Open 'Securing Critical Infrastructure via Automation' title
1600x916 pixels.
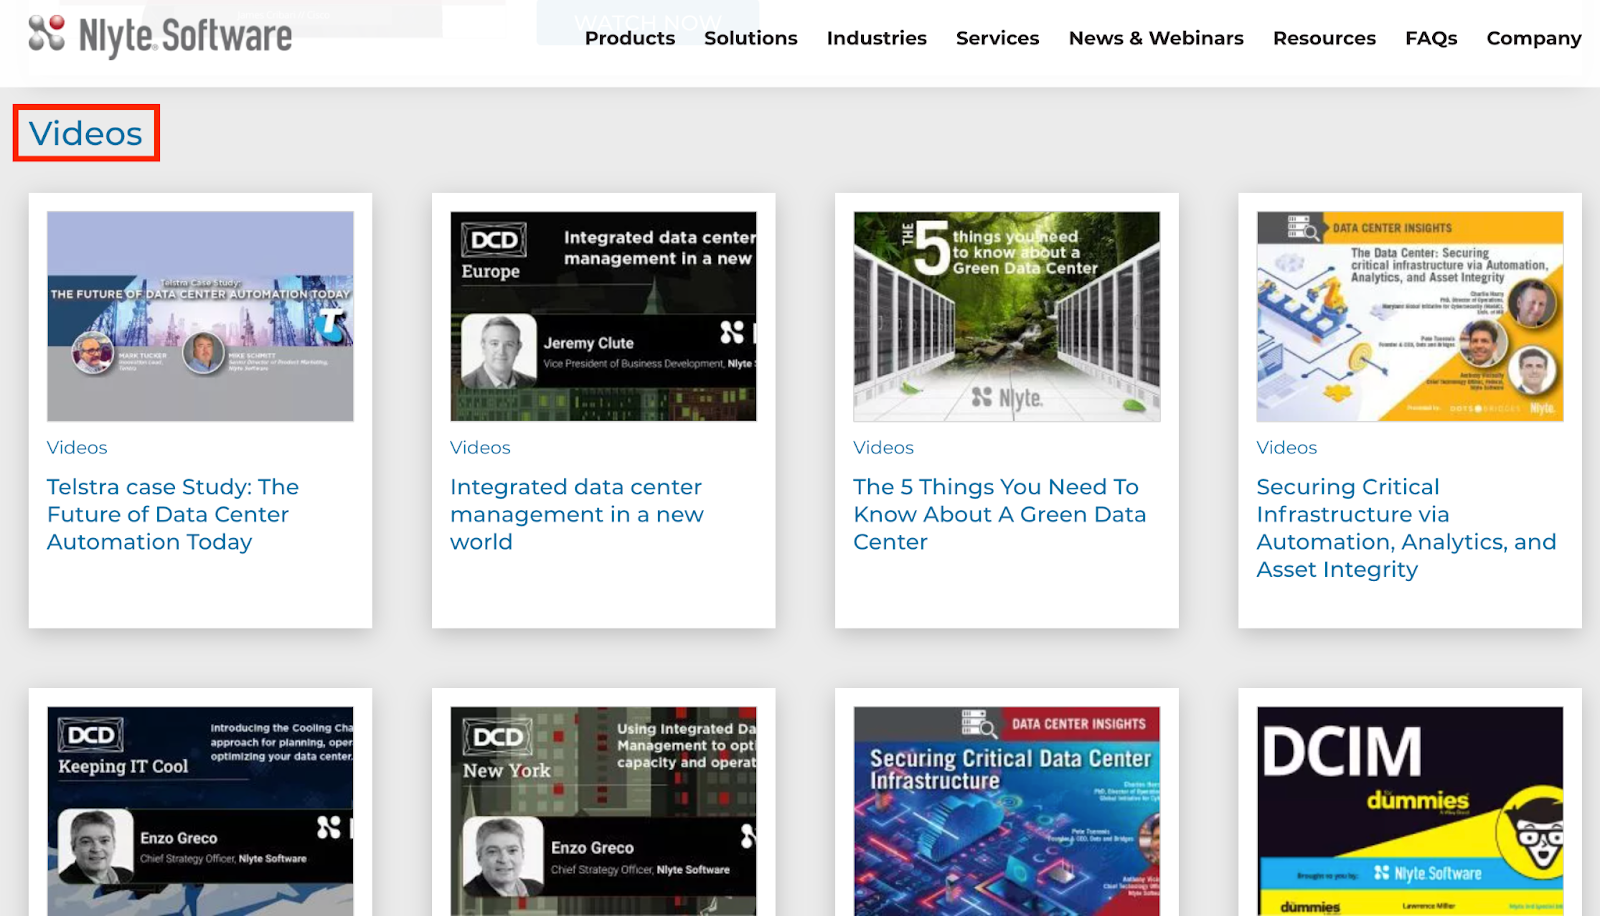tap(1406, 528)
